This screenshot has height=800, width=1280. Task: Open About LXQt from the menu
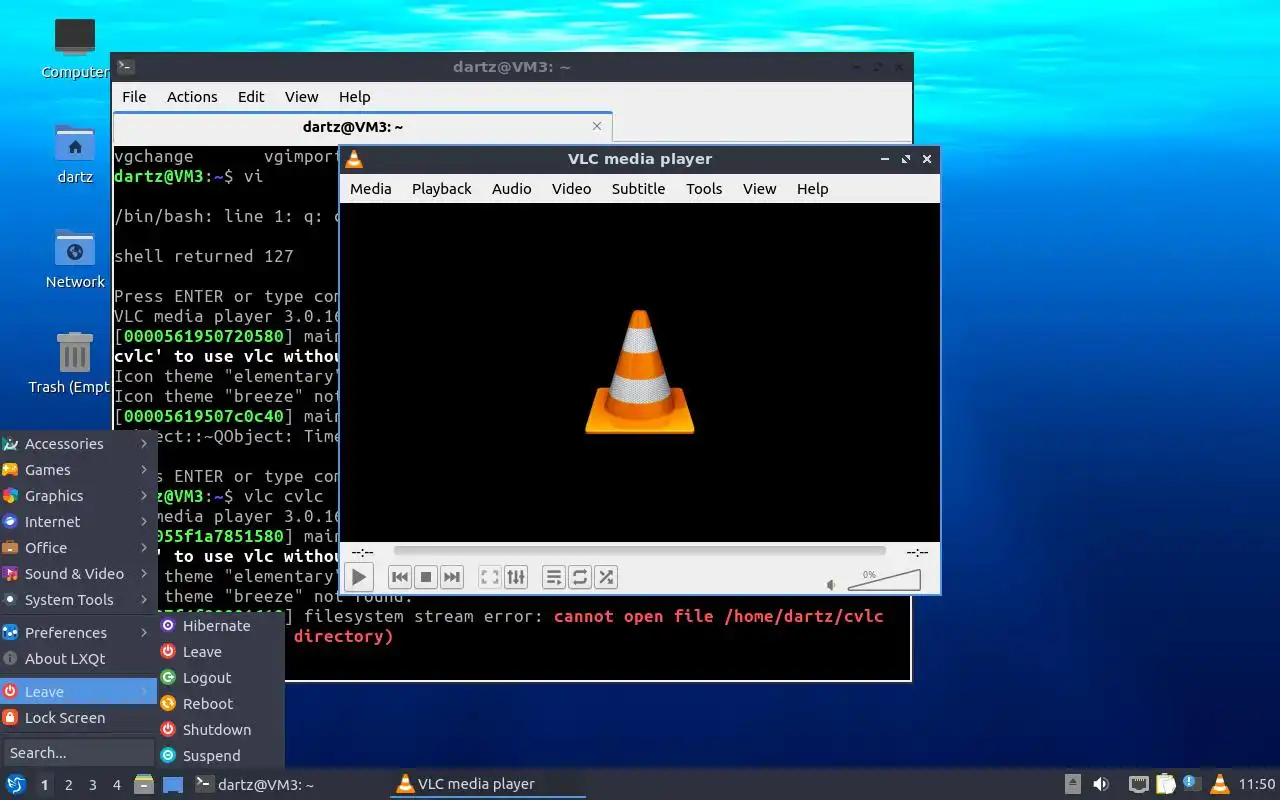(x=78, y=659)
